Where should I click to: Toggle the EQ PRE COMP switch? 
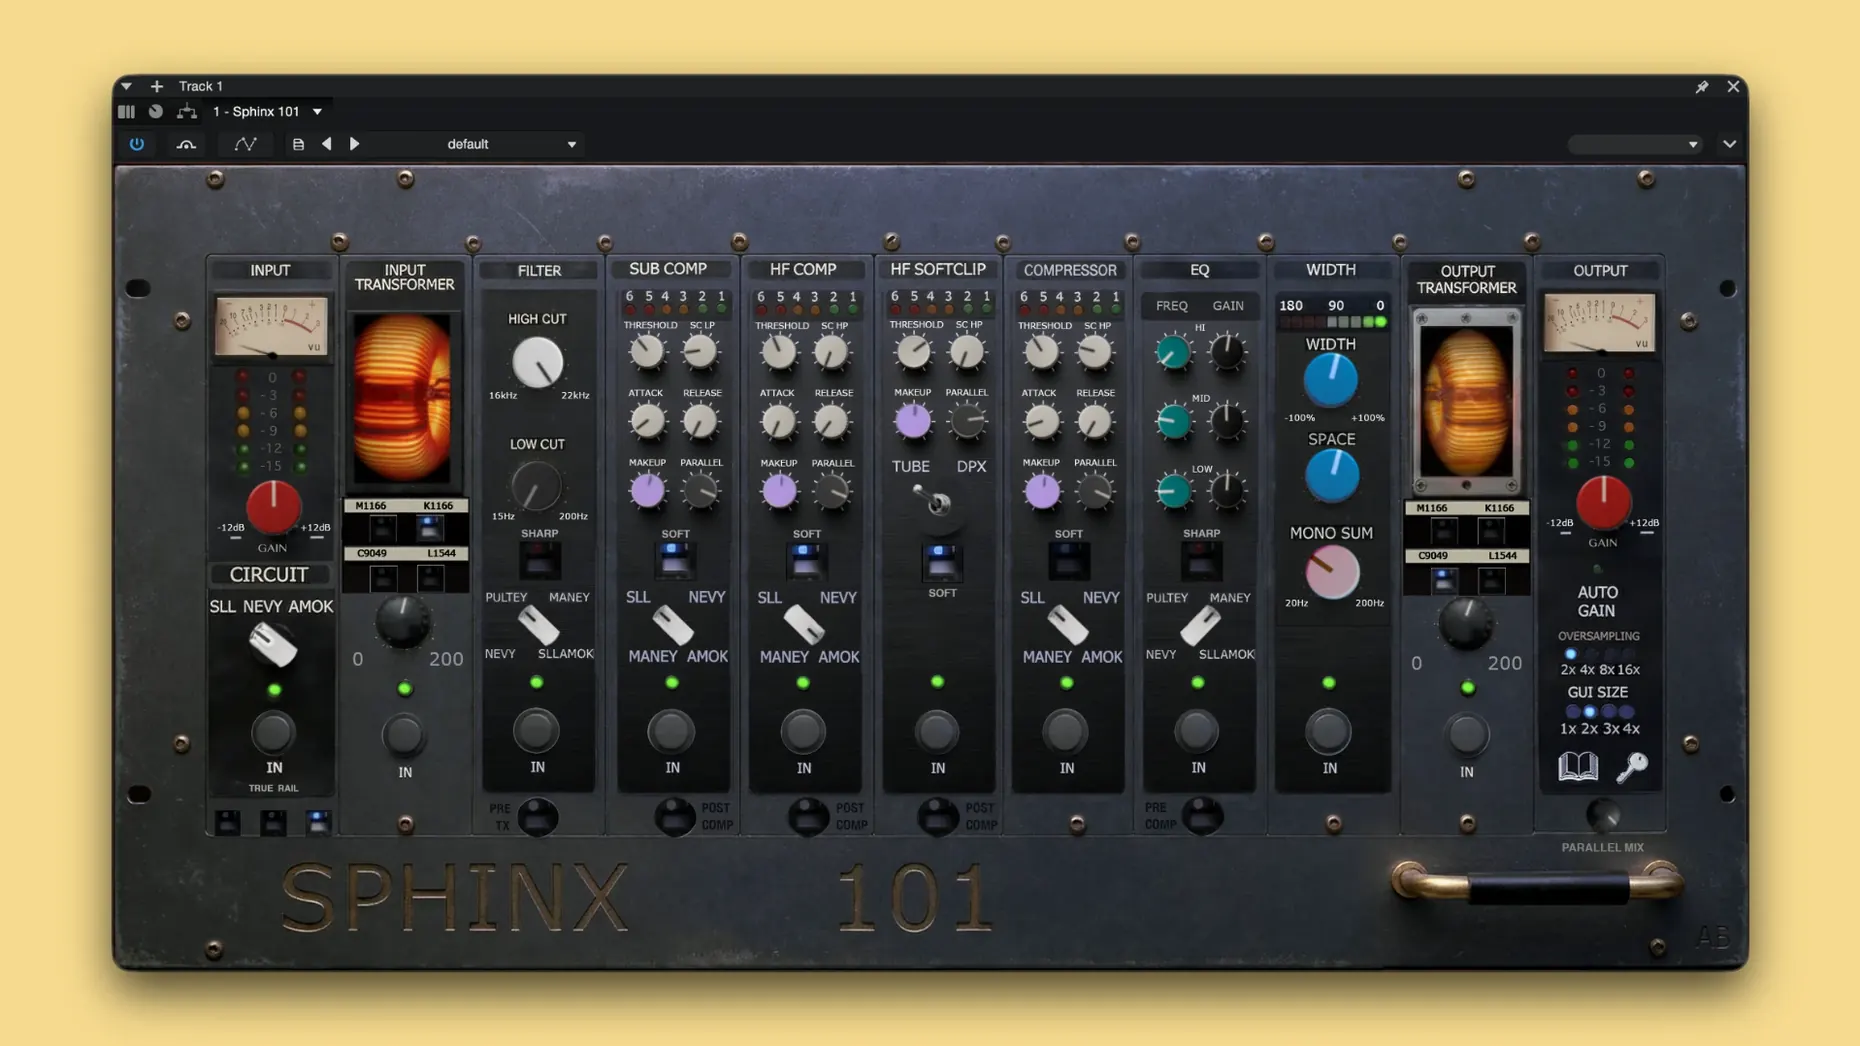coord(1202,816)
